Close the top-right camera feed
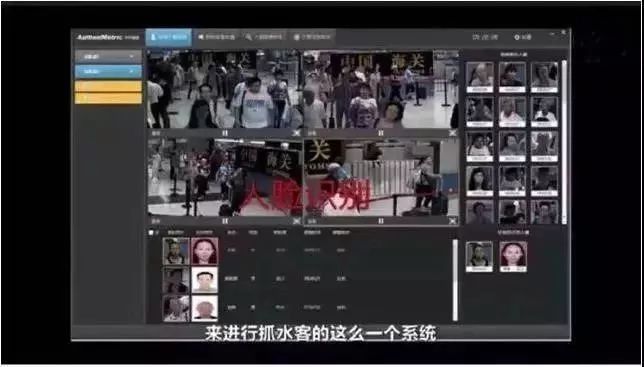Image resolution: width=644 pixels, height=367 pixels. pyautogui.click(x=453, y=133)
